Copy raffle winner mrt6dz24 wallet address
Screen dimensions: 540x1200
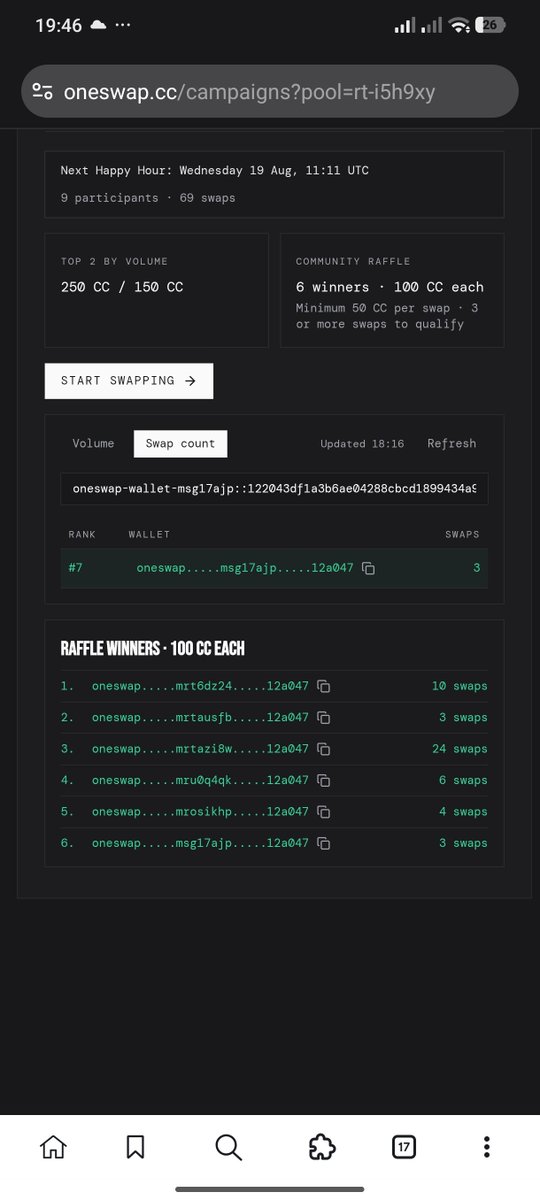click(x=323, y=687)
